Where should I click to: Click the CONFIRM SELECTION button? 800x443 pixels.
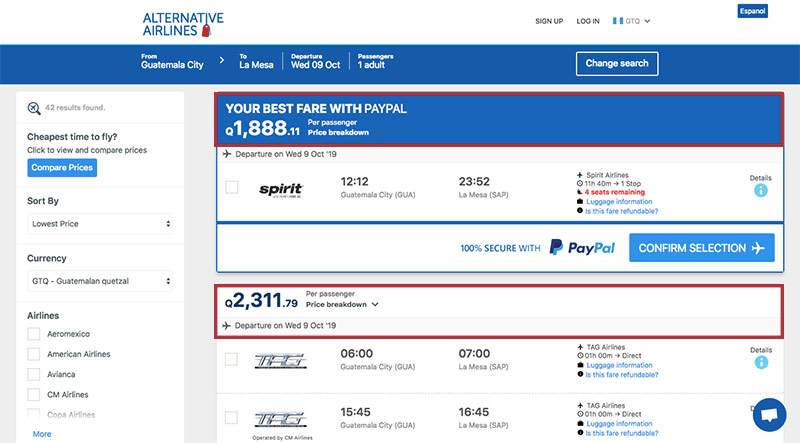[x=702, y=248]
